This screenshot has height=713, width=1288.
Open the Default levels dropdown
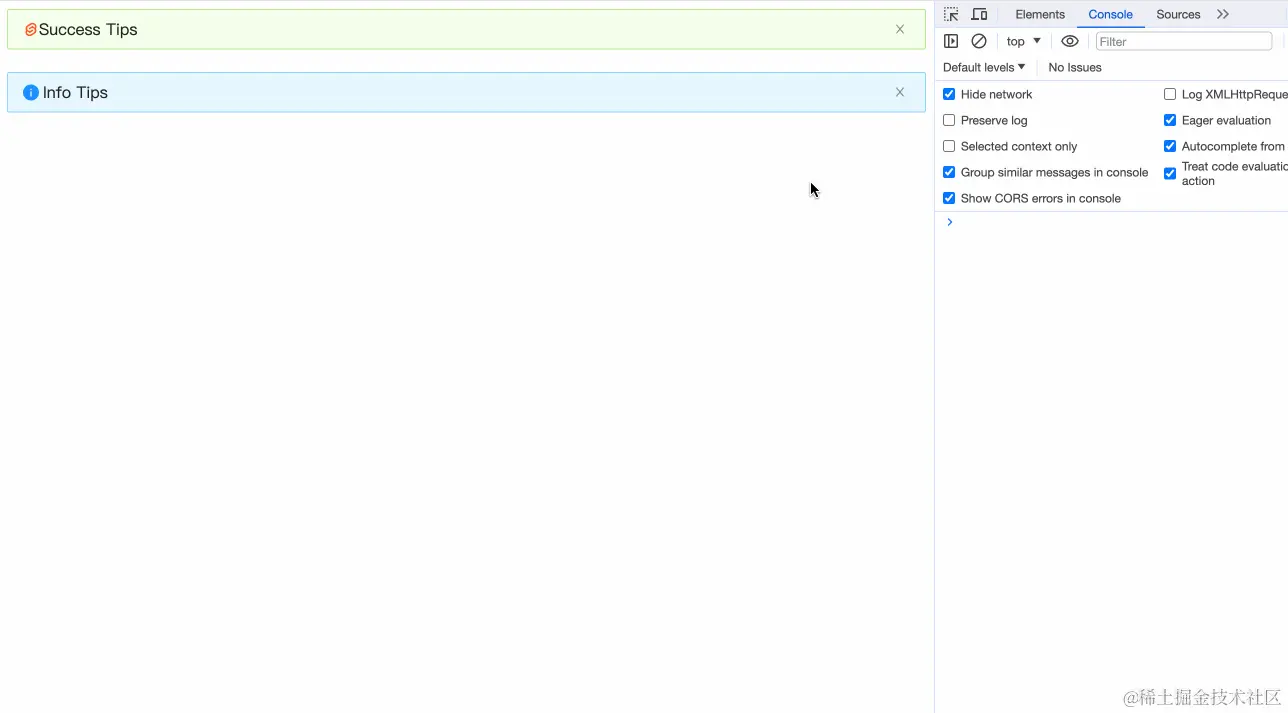click(984, 67)
